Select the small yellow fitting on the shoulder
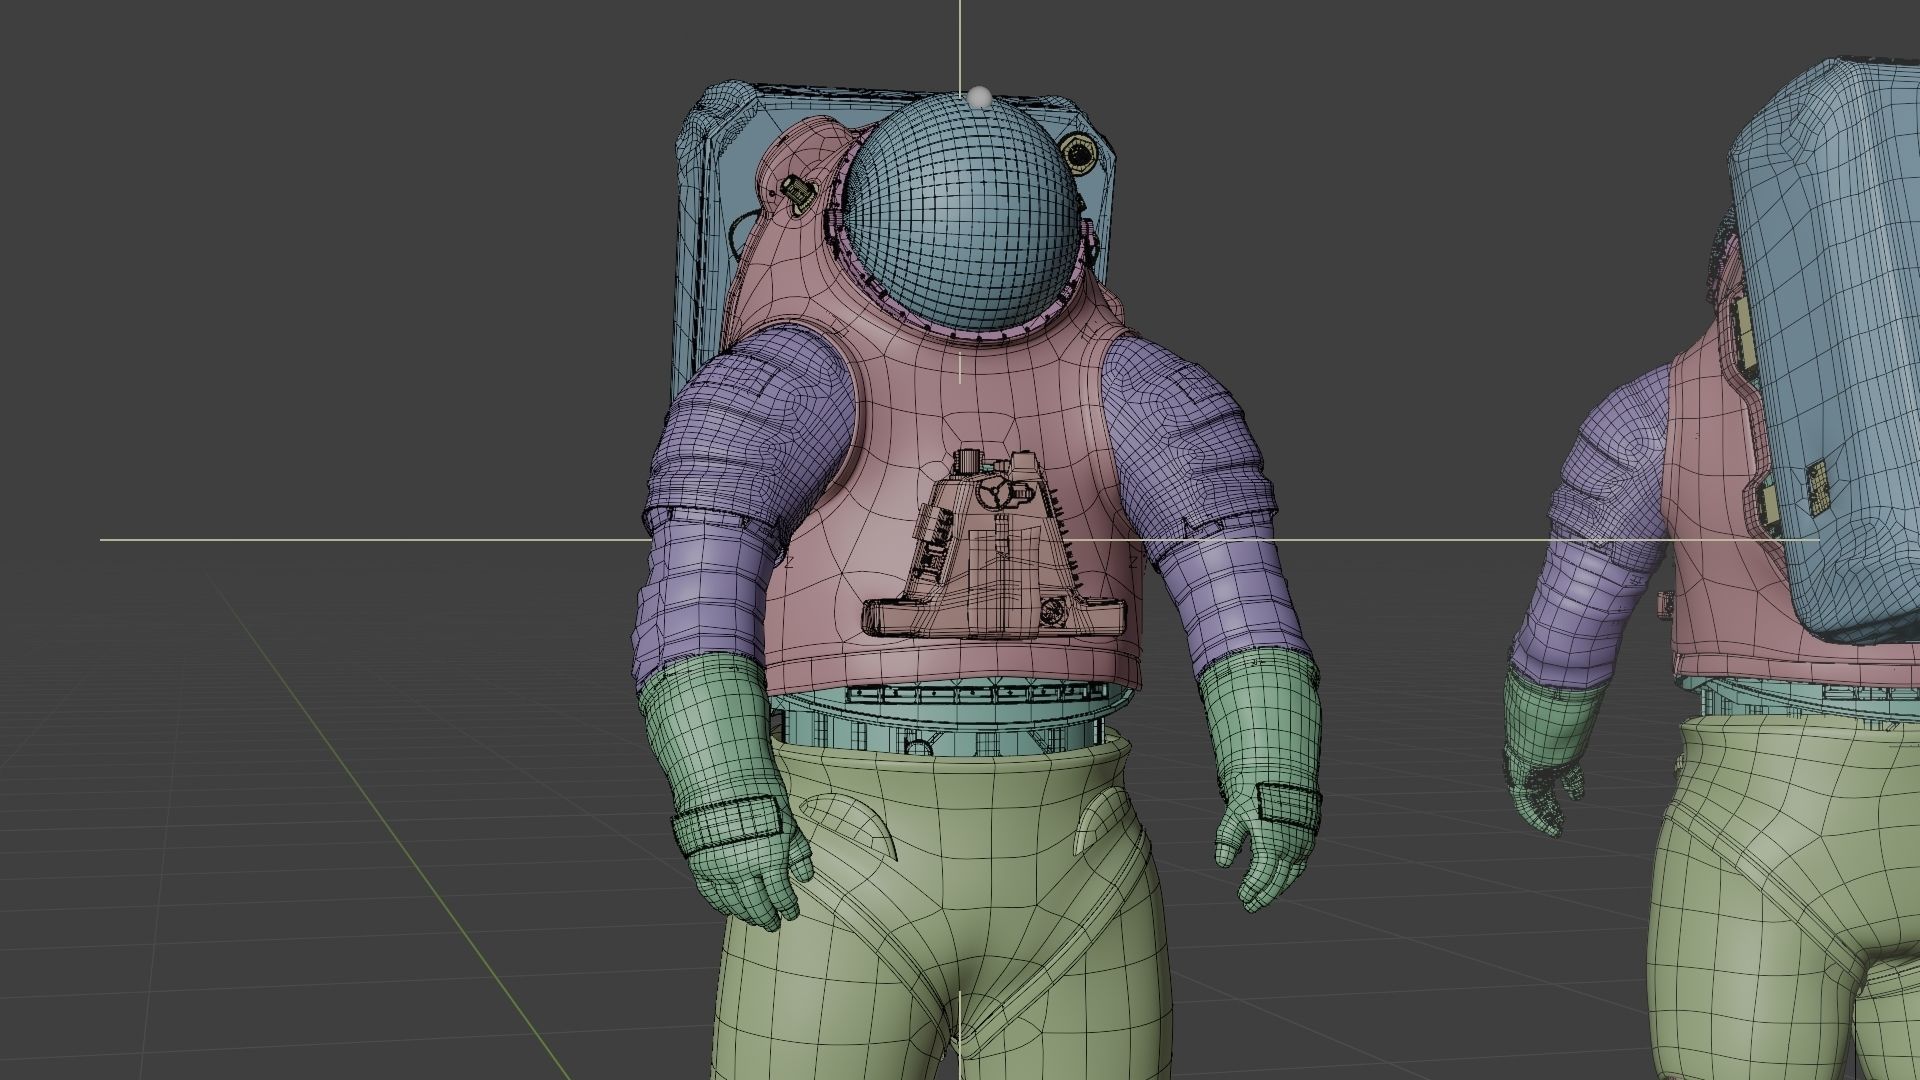Image resolution: width=1920 pixels, height=1080 pixels. click(x=797, y=191)
